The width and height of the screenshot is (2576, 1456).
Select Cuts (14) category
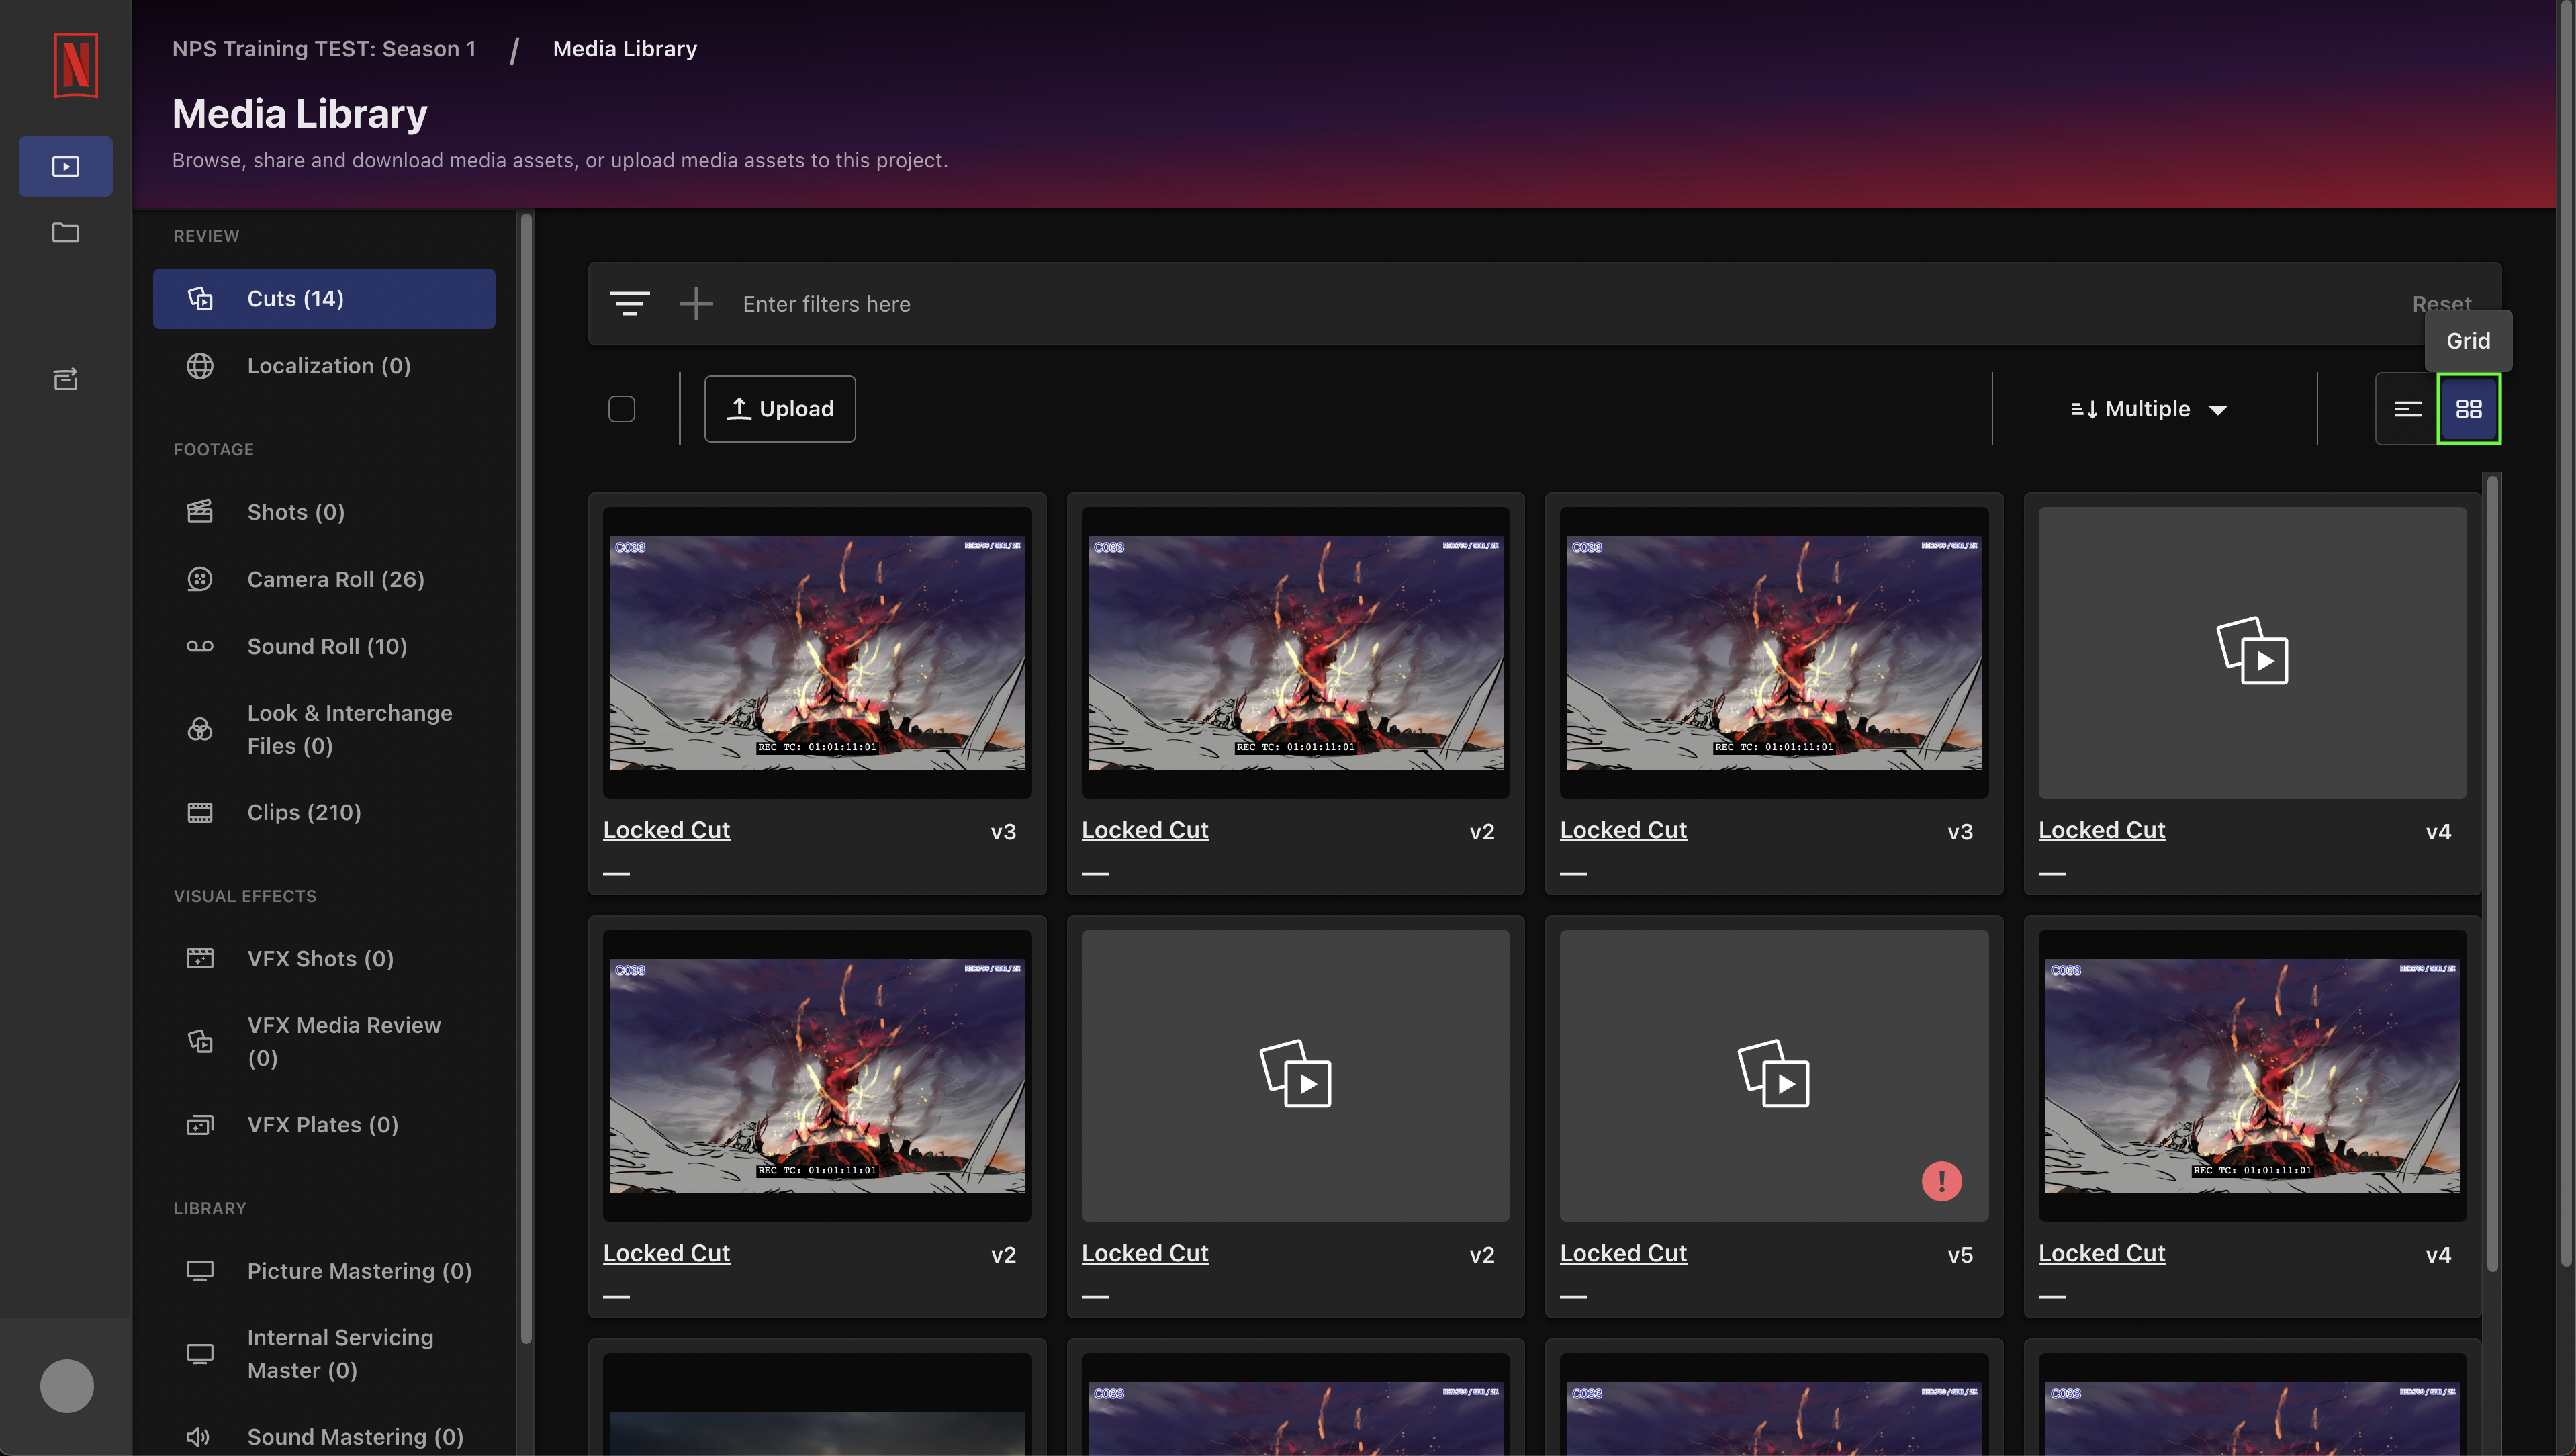point(324,298)
